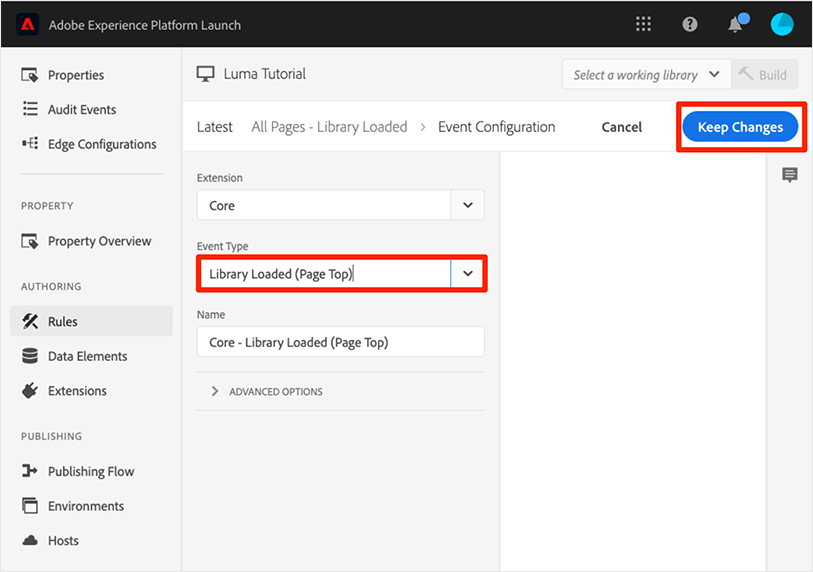
Task: Click the Rules tools icon
Action: (30, 322)
